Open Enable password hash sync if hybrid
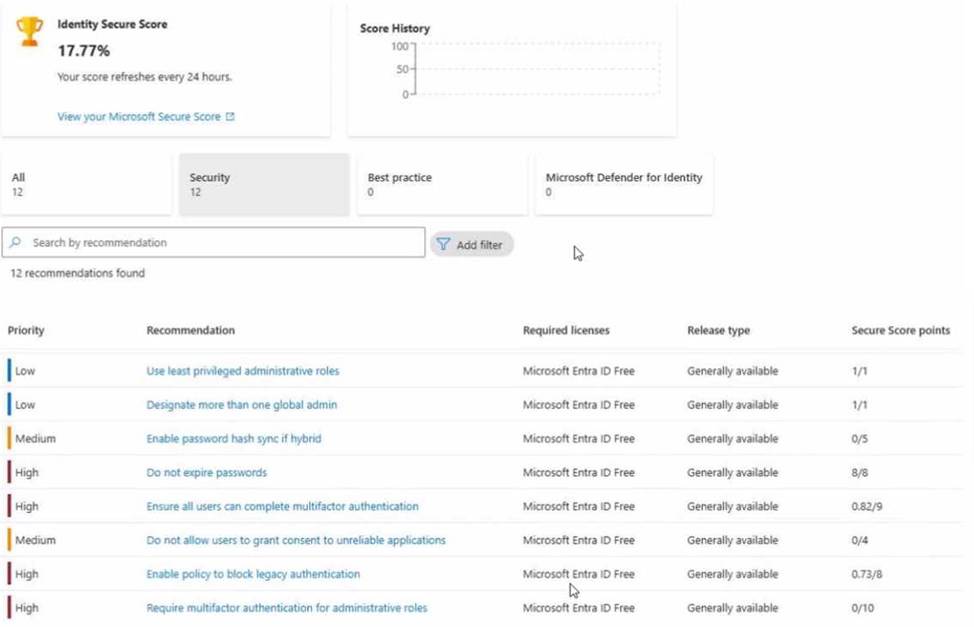Screen dimensions: 974x627 234,439
